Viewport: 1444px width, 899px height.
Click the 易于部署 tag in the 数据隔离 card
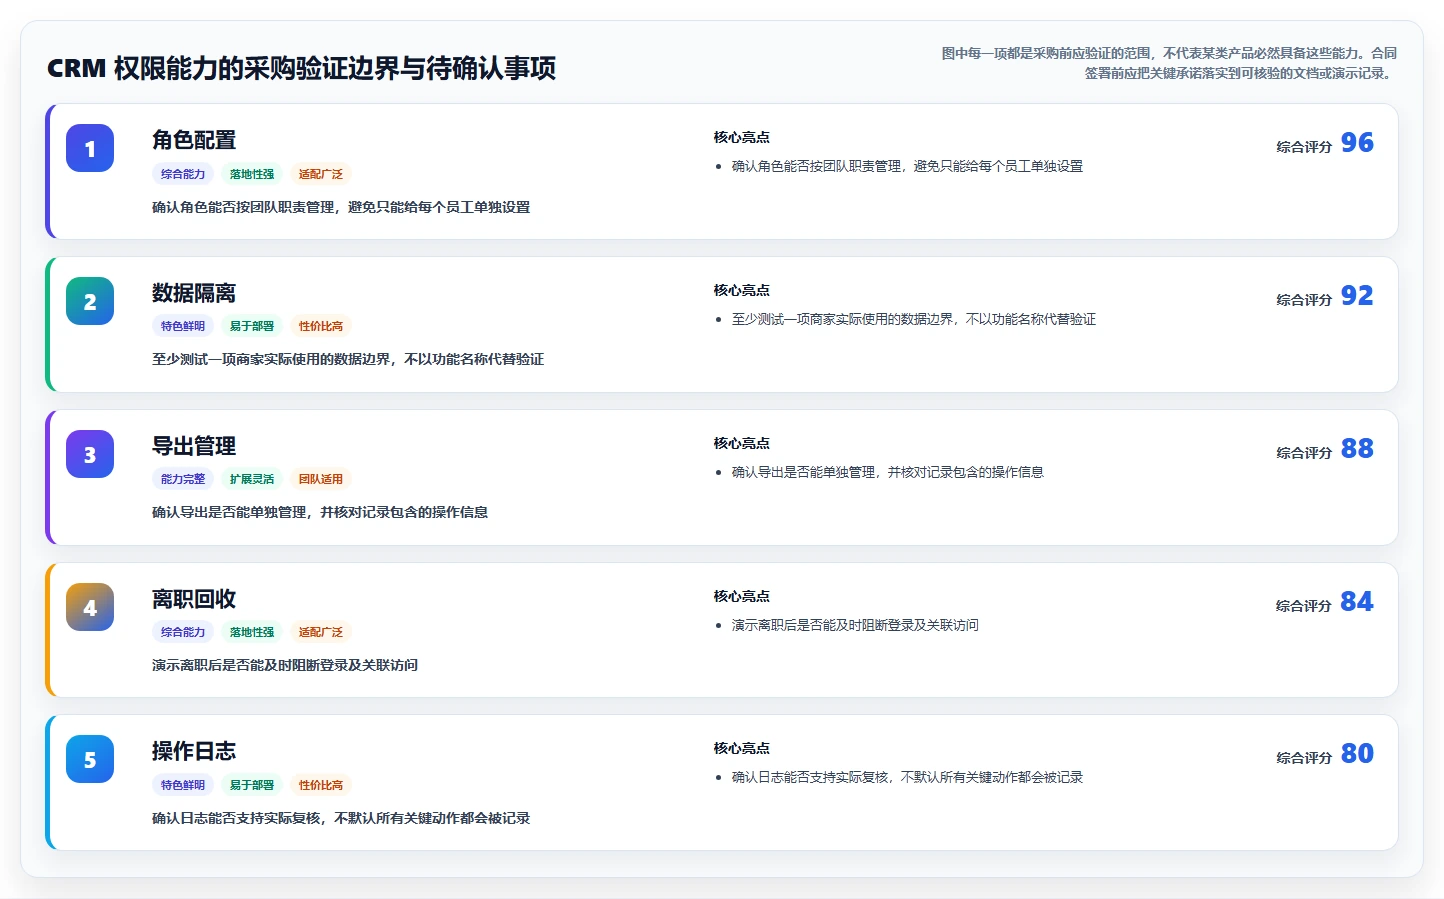pos(252,326)
